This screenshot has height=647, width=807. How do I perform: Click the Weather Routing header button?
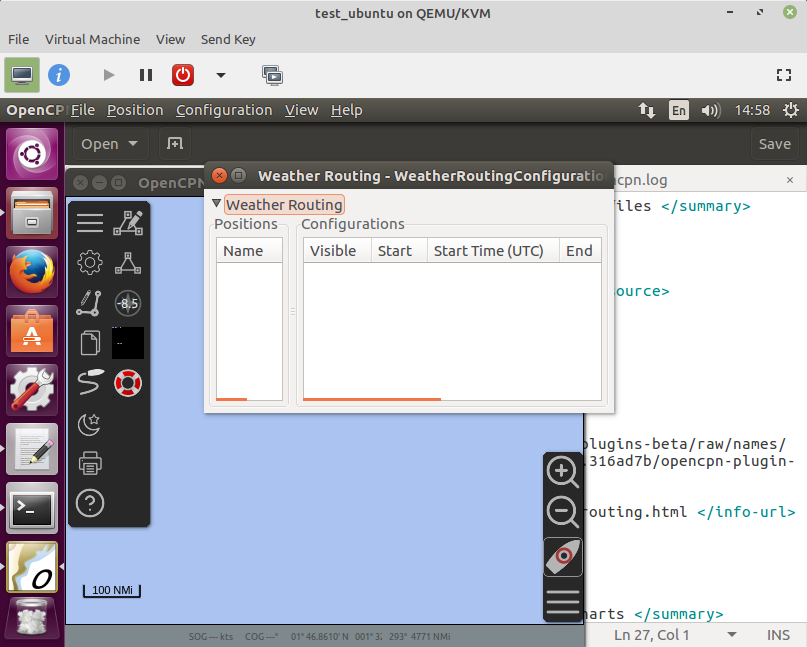pos(284,204)
